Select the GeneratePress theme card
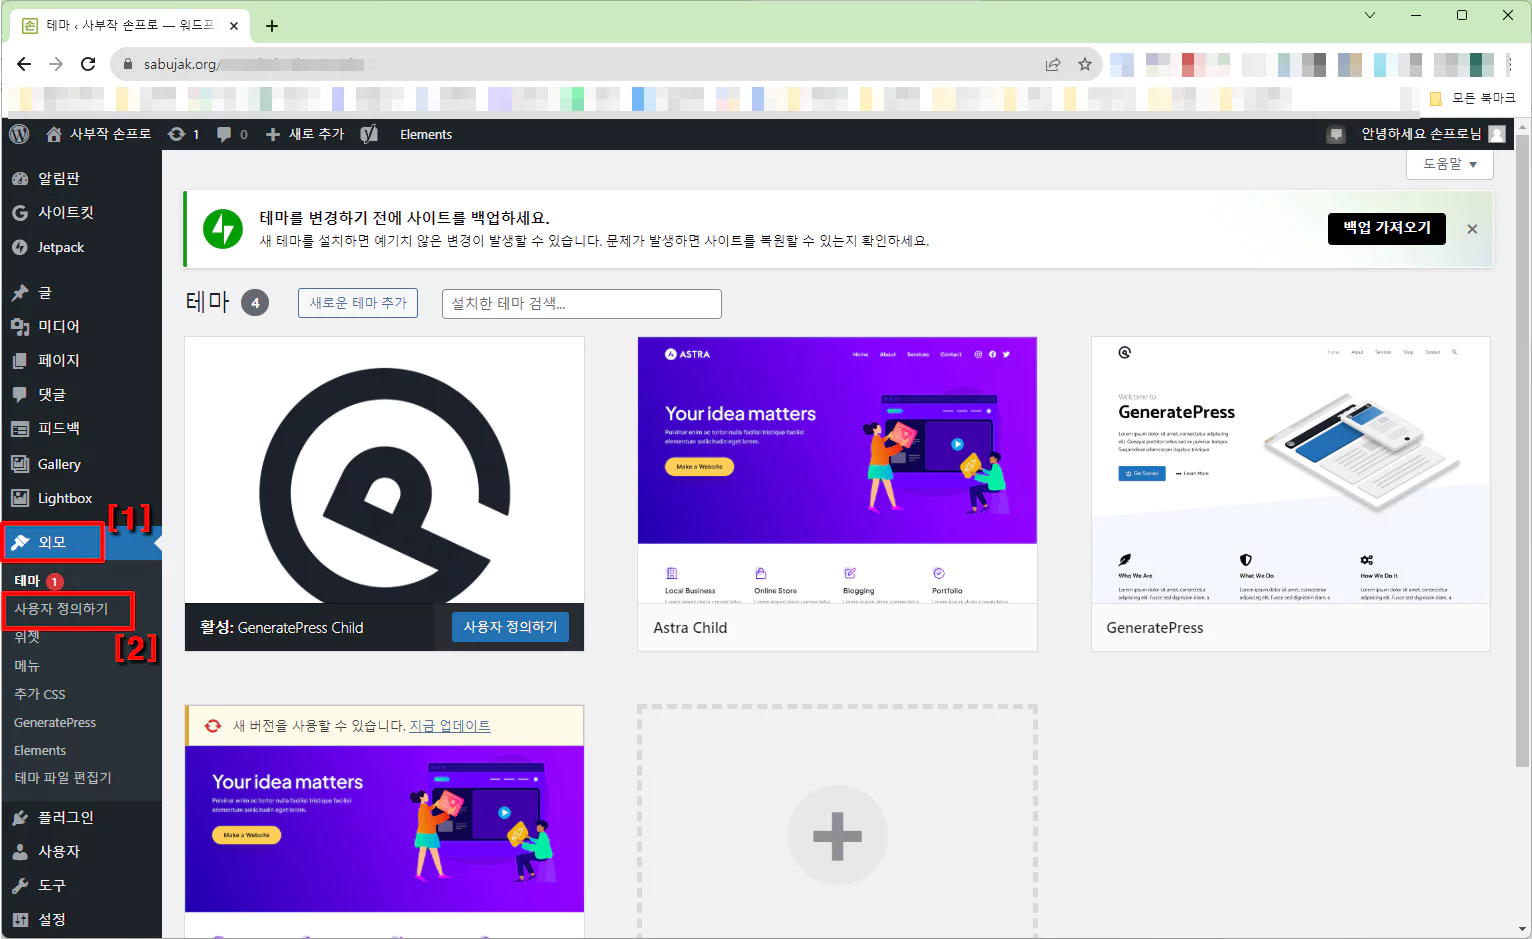The image size is (1532, 939). pyautogui.click(x=1290, y=494)
